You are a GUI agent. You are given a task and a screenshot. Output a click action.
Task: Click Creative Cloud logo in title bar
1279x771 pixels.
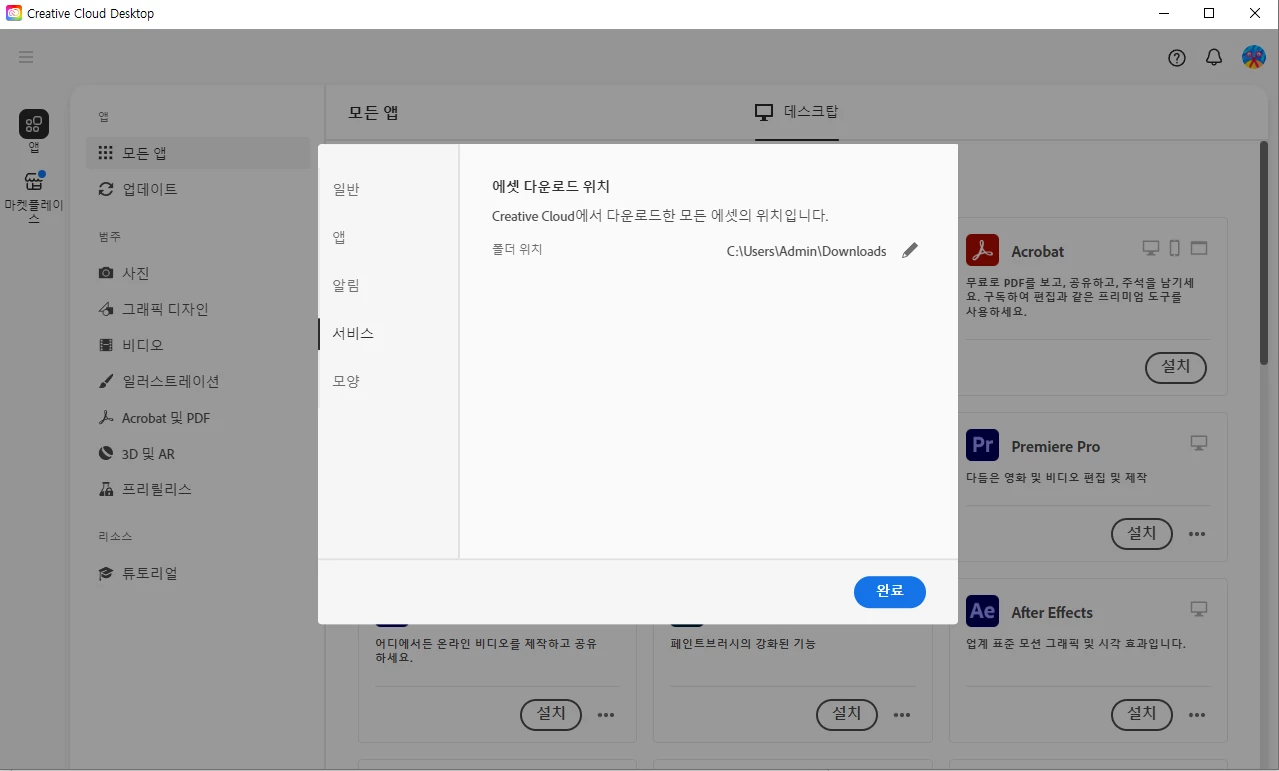(14, 14)
